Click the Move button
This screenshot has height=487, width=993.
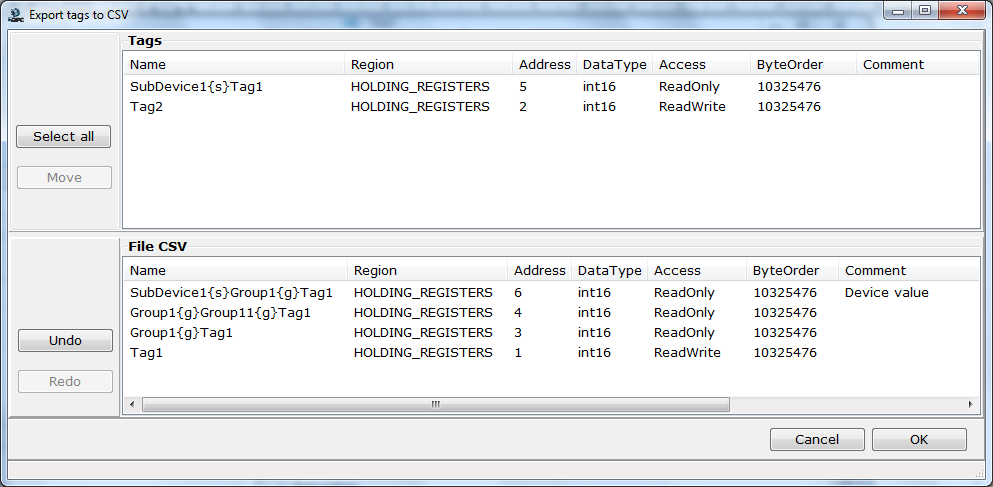64,178
